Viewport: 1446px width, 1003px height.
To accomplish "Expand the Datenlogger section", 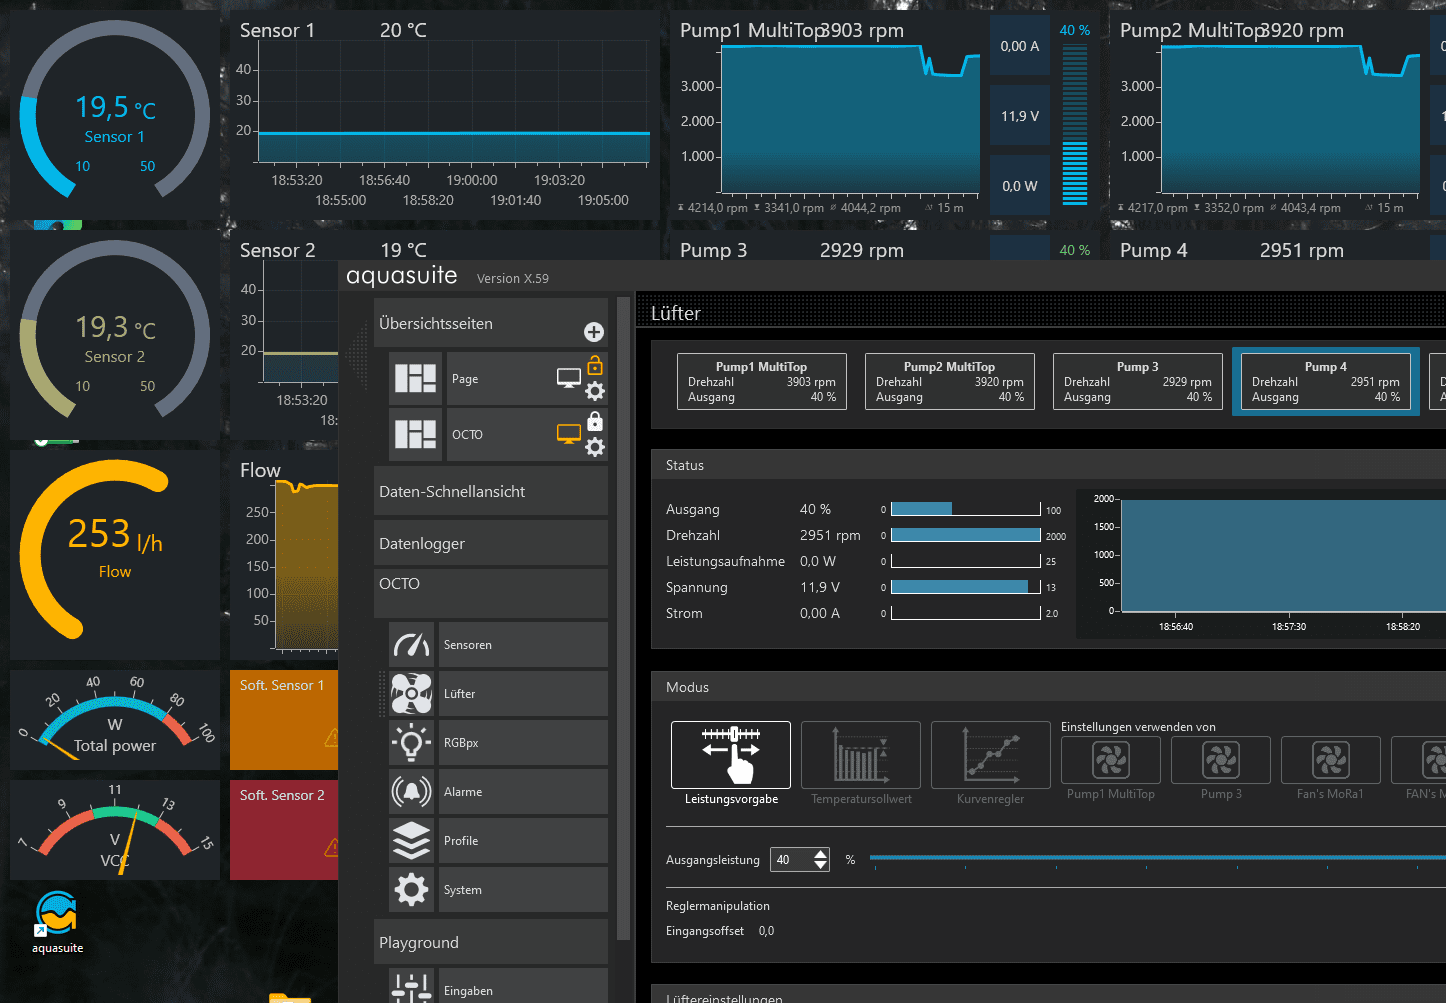I will coord(491,543).
